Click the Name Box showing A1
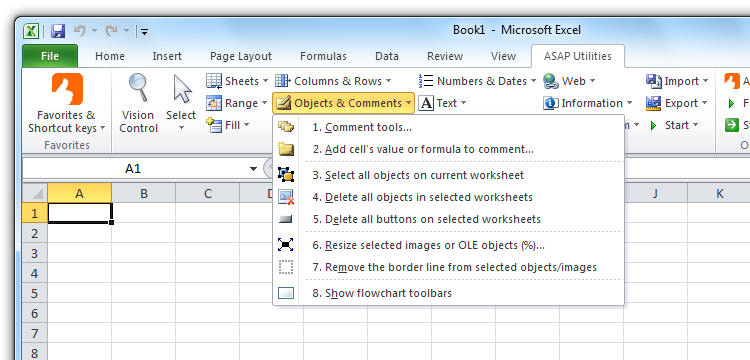The width and height of the screenshot is (750, 360). tap(132, 169)
